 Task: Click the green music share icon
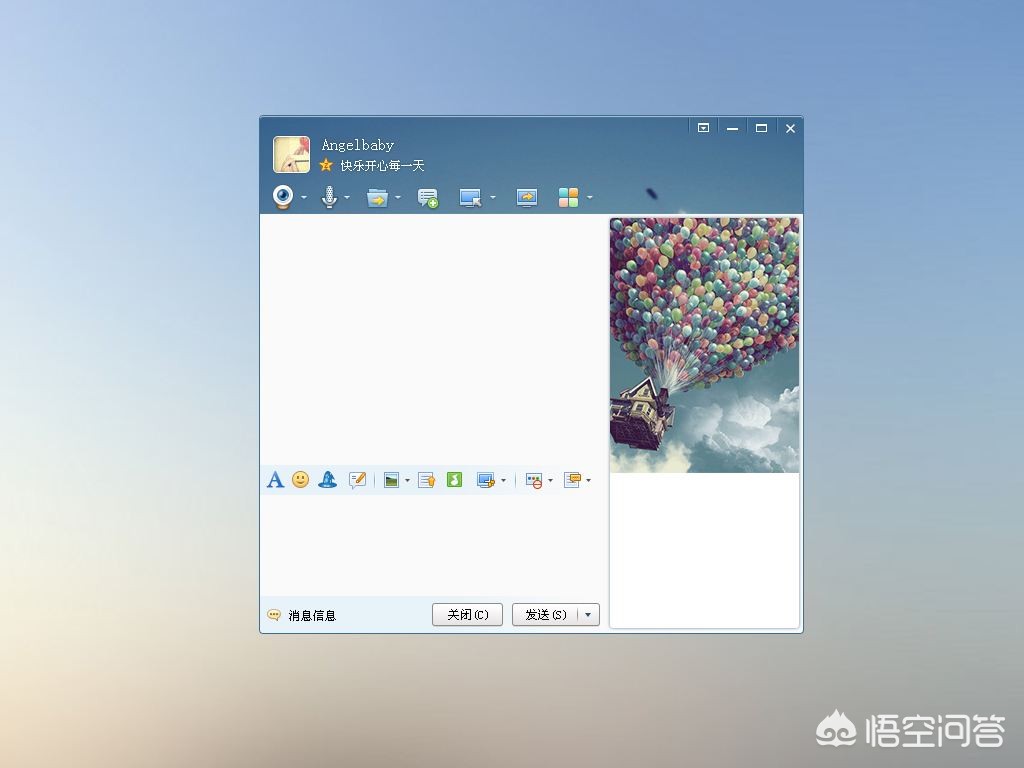tap(455, 480)
